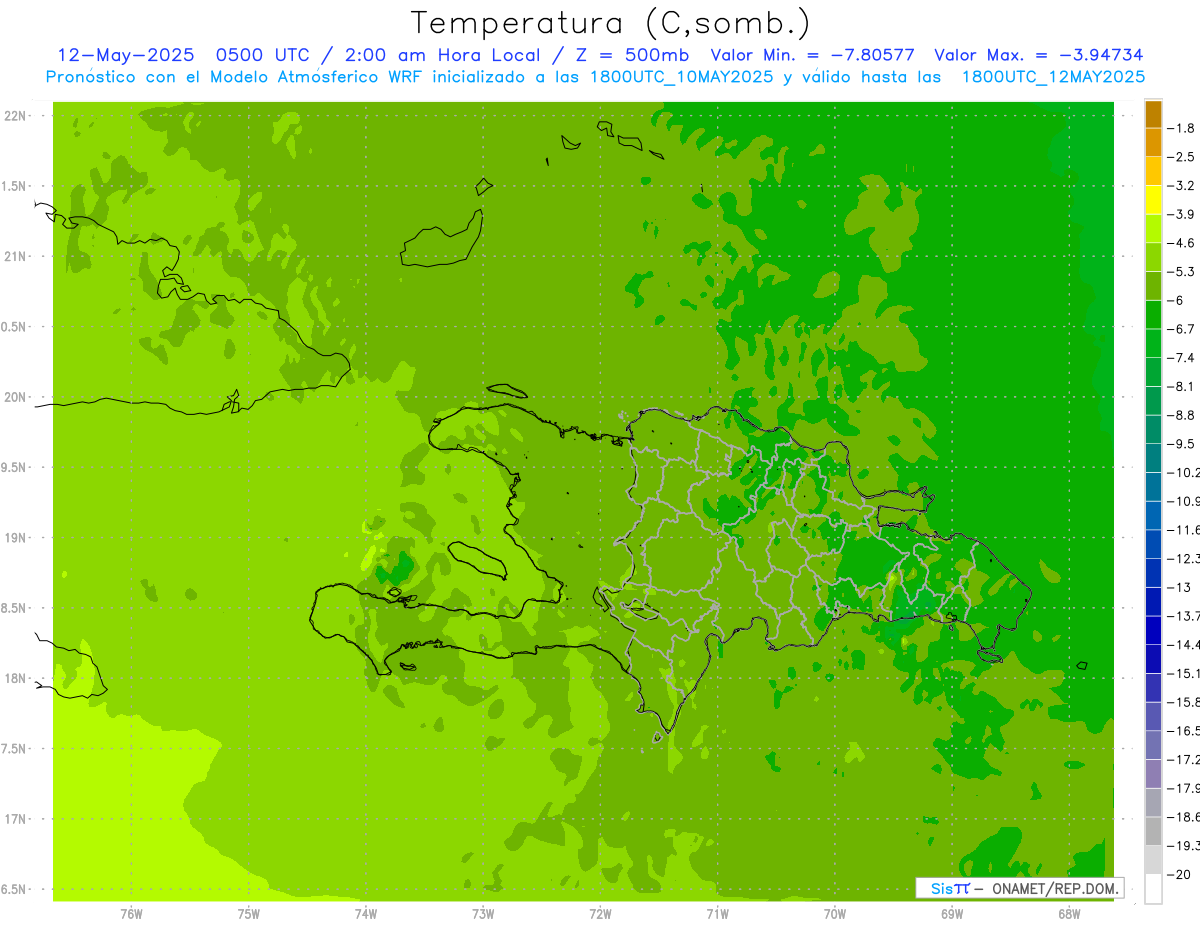Click the "-8.1" colorbar label
The image size is (1200, 927).
click(1183, 386)
